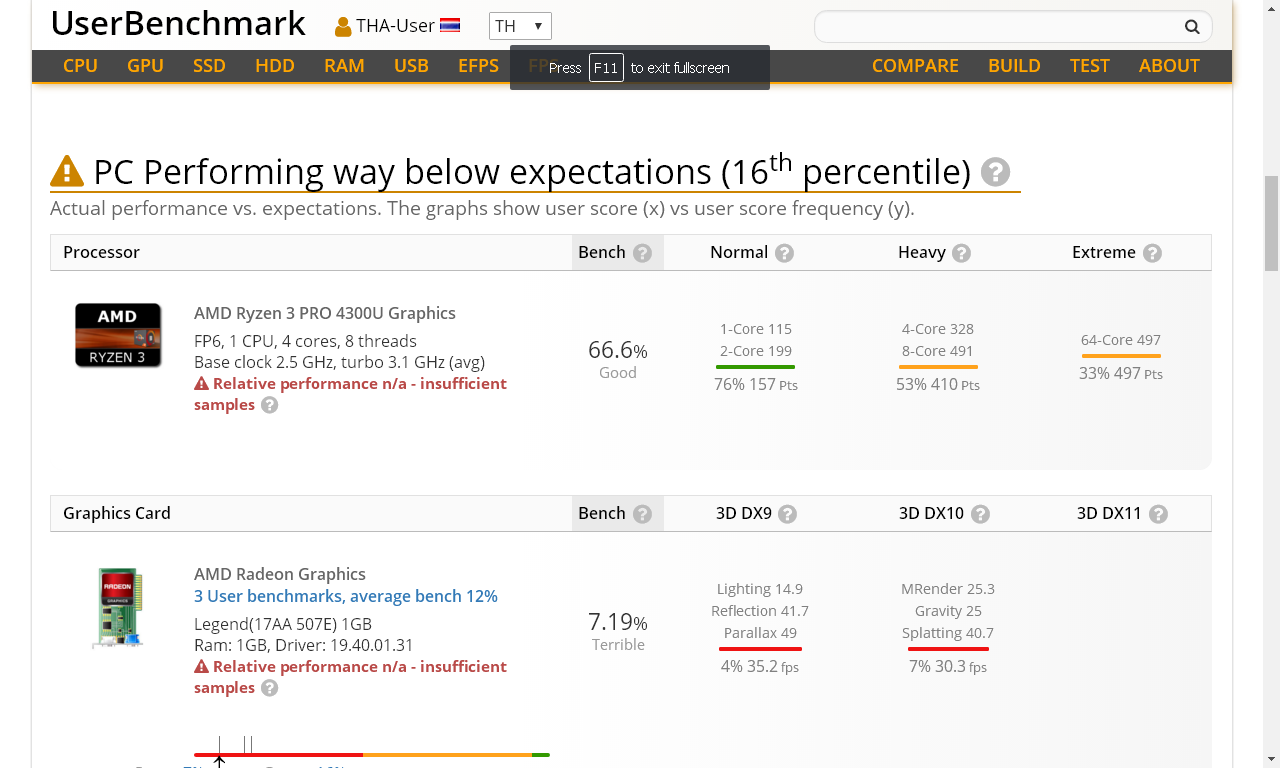Open help icon beside percentile heading

[x=995, y=172]
